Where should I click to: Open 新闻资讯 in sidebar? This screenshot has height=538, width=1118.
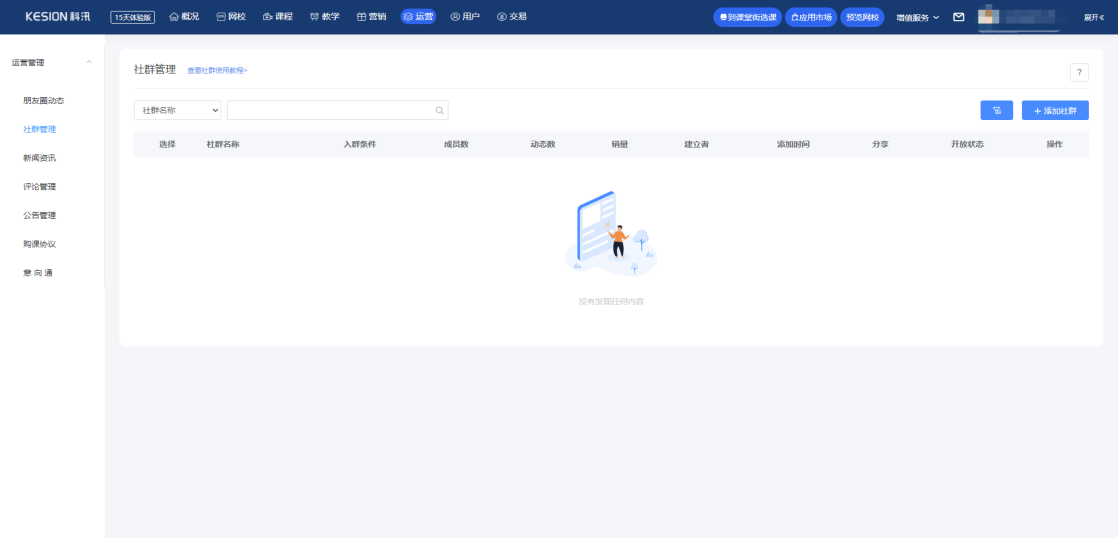click(39, 158)
